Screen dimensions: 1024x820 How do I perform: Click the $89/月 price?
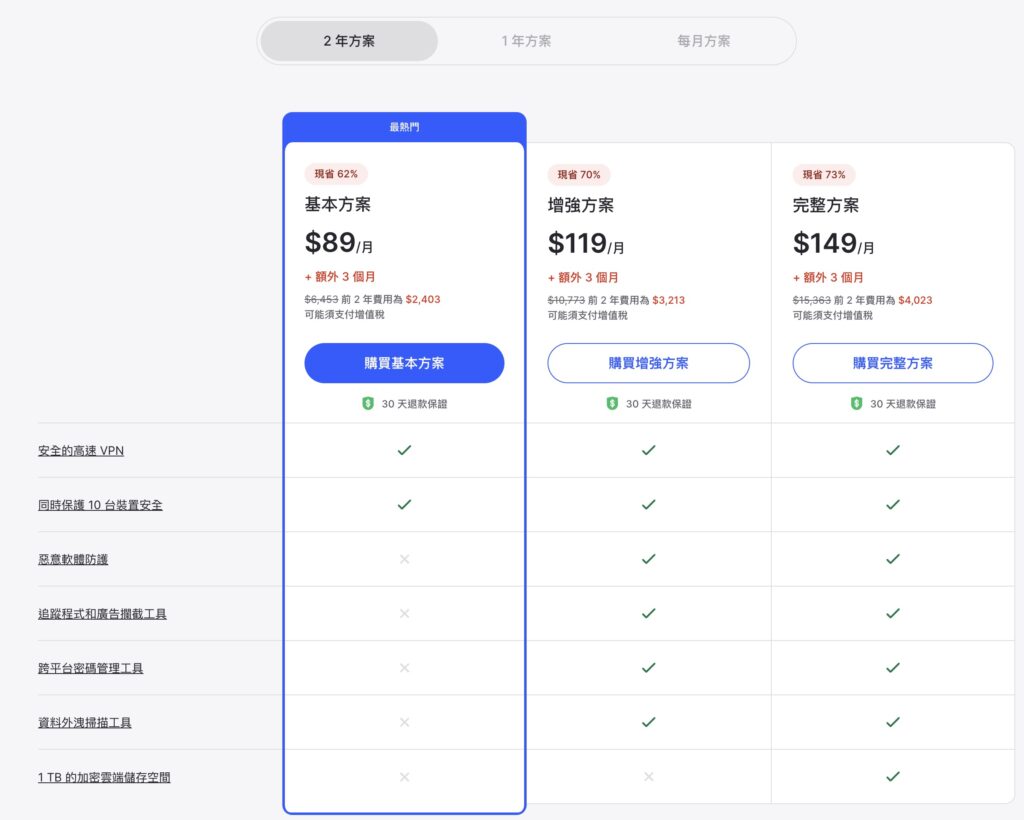click(x=339, y=243)
